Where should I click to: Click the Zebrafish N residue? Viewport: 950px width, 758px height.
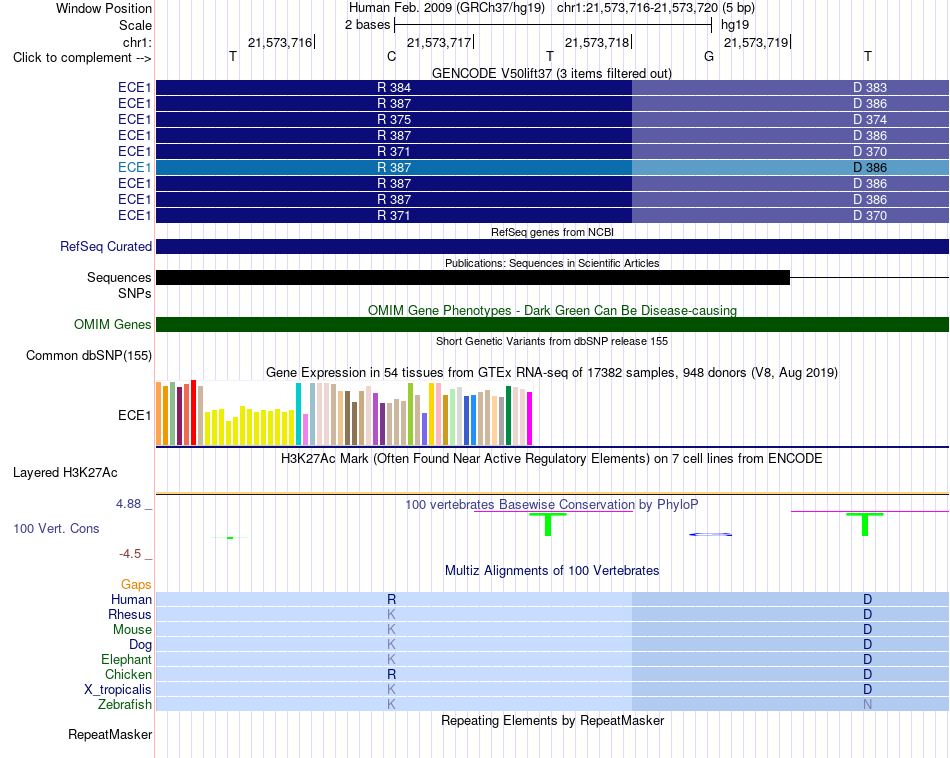868,705
